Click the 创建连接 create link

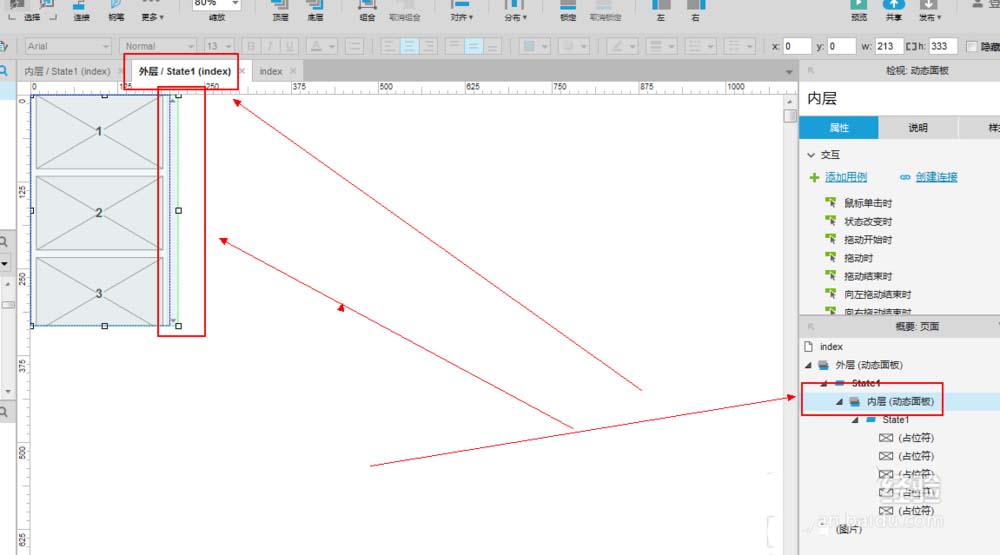coord(936,177)
